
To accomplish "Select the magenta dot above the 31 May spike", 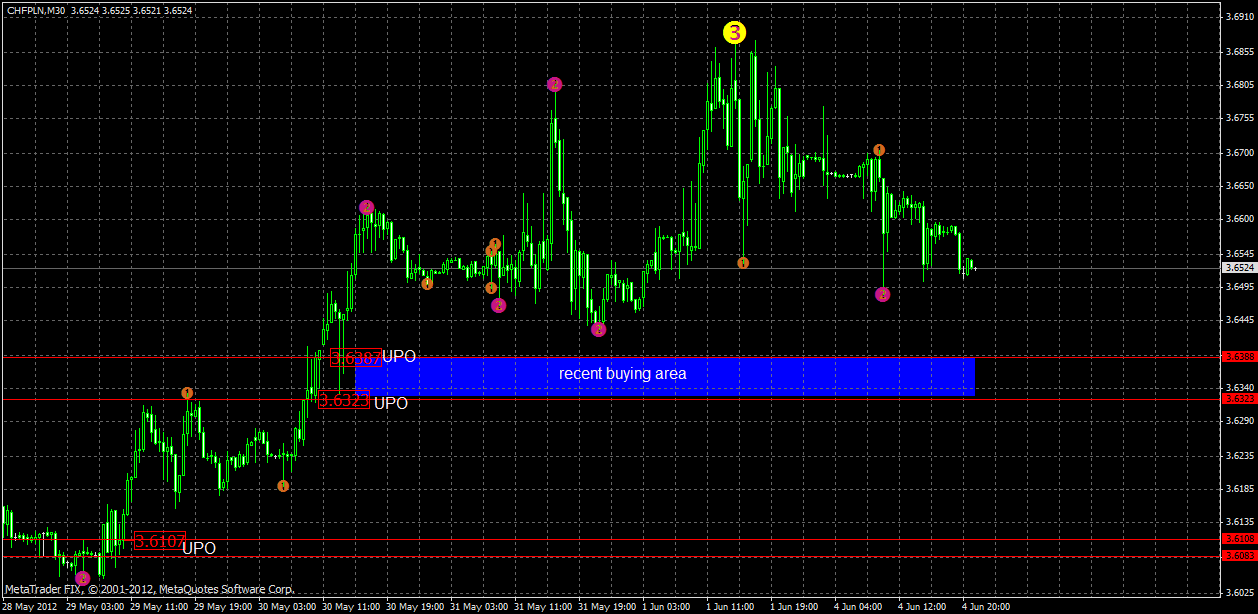I will point(554,84).
